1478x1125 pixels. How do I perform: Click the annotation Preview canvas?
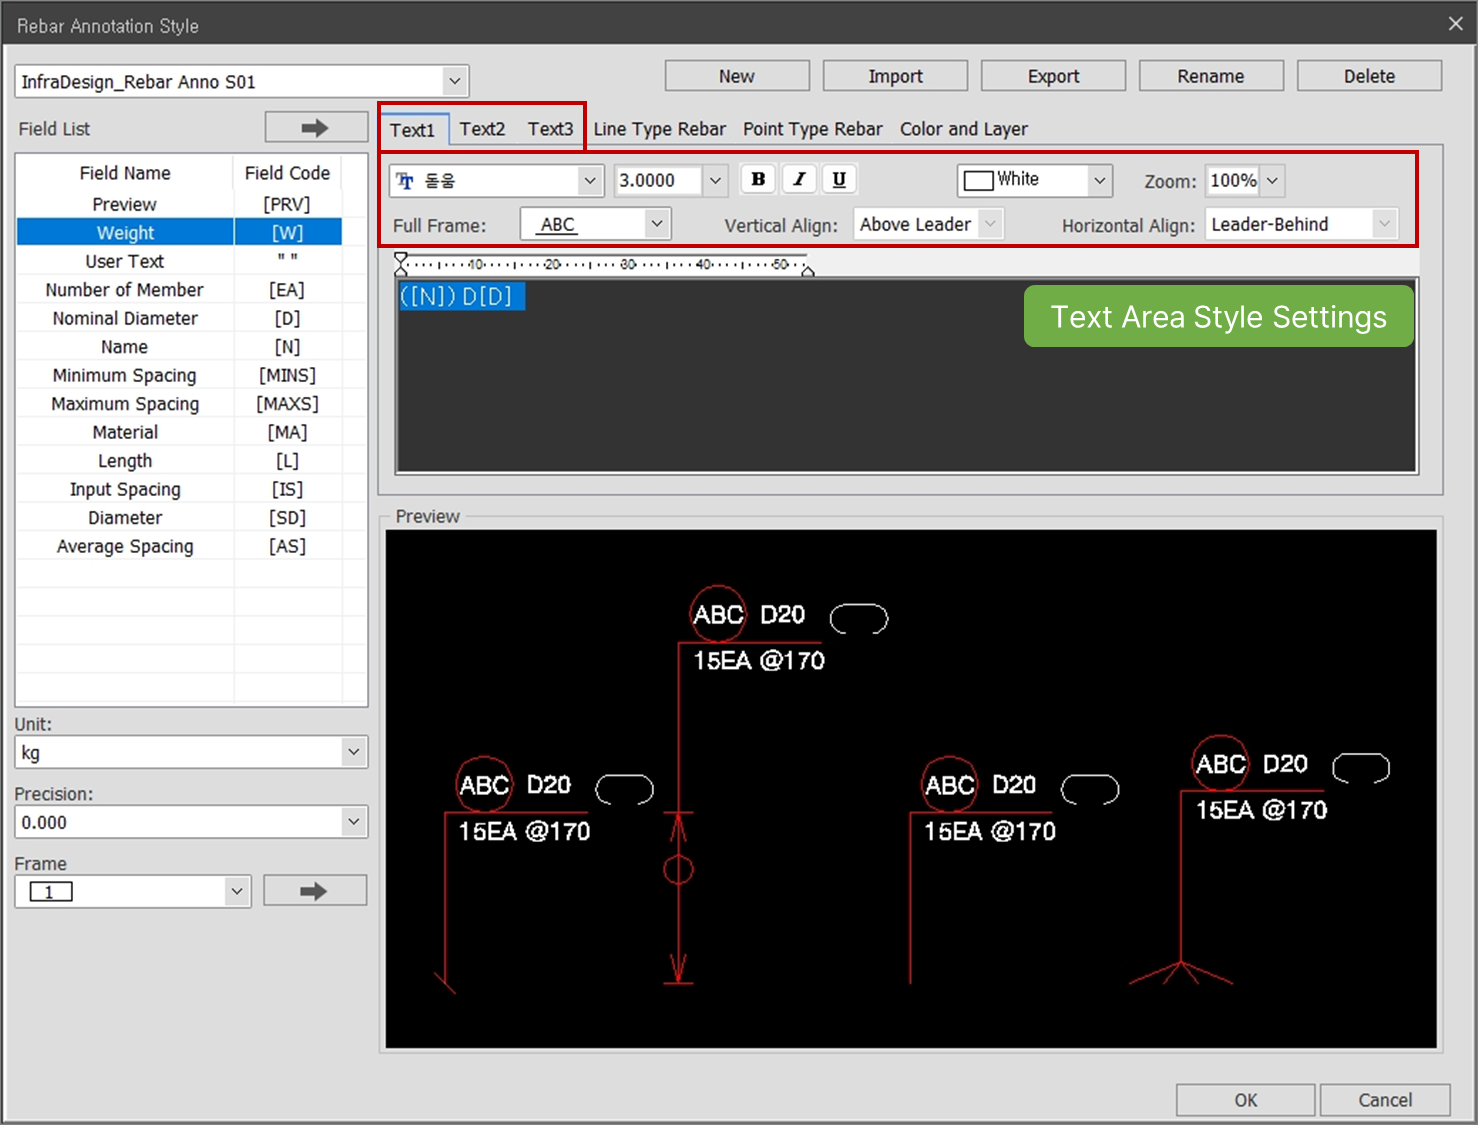pos(911,789)
